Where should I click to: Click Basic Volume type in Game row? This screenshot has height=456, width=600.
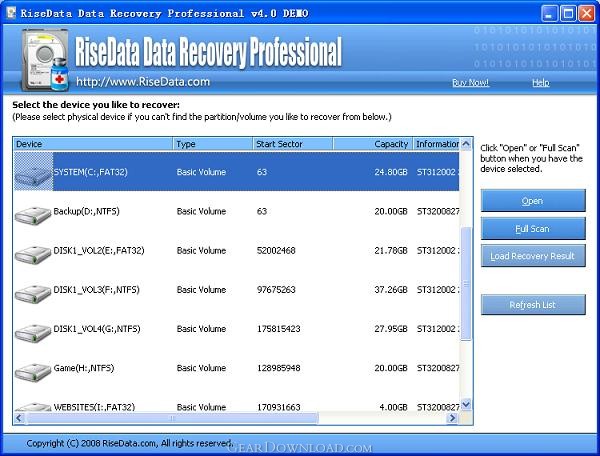coord(201,368)
